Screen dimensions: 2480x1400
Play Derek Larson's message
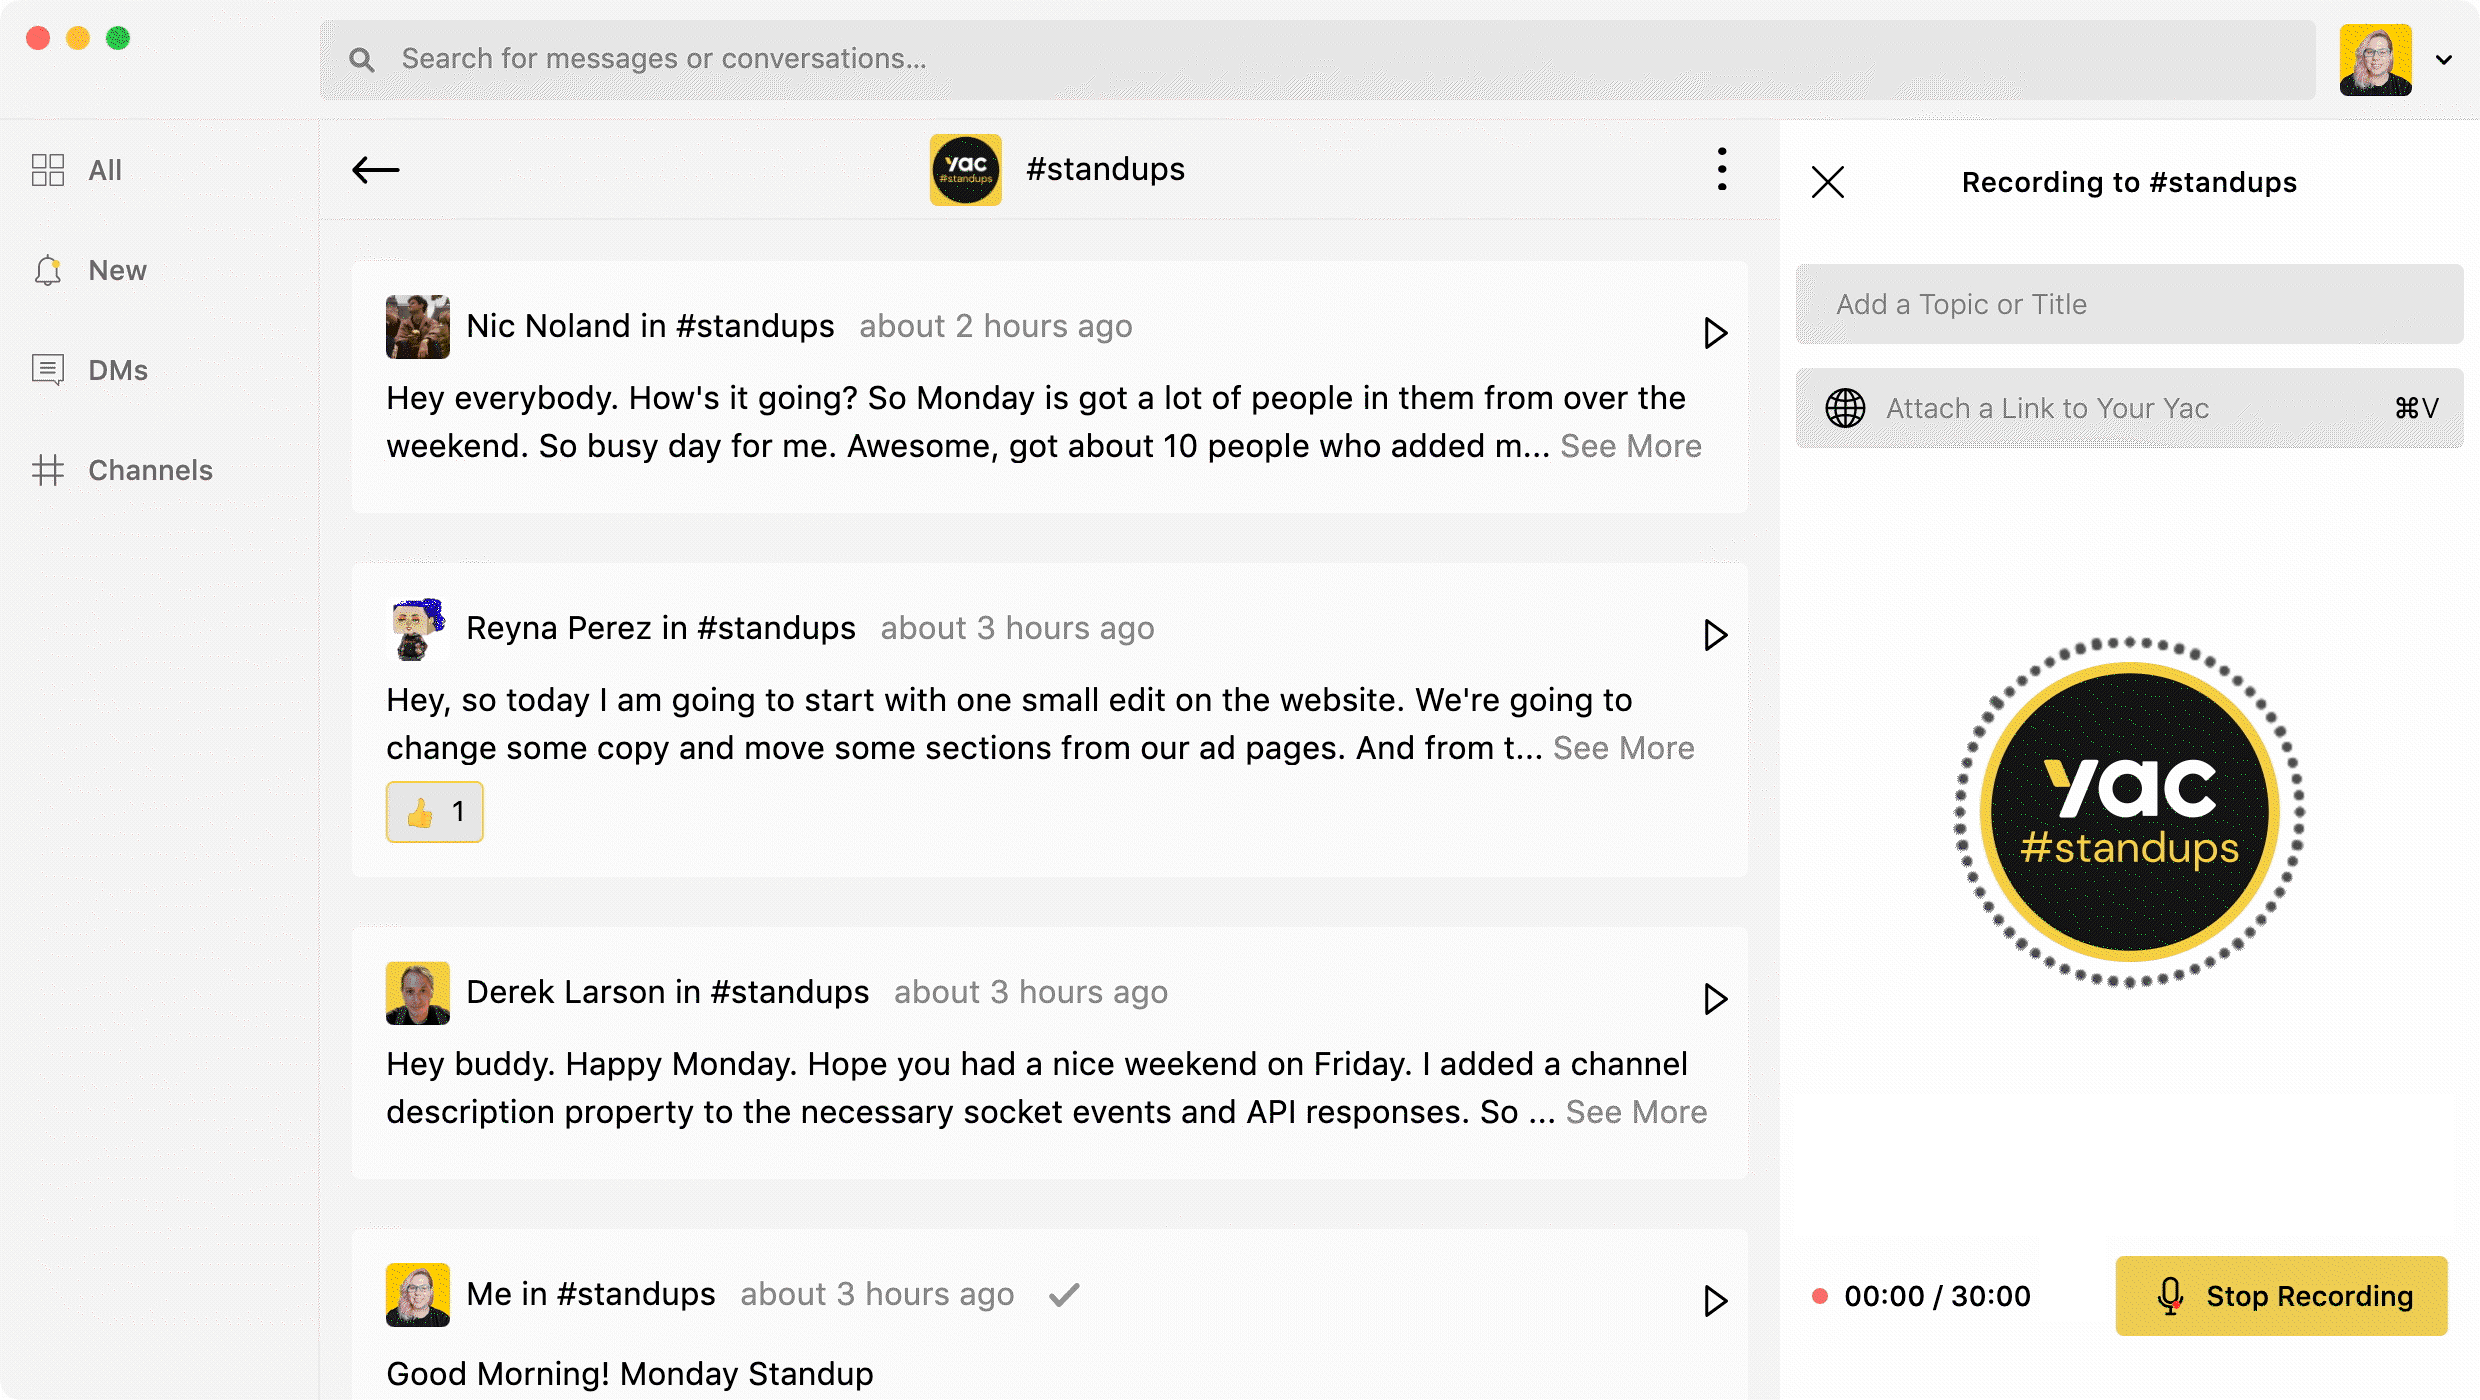click(x=1716, y=999)
